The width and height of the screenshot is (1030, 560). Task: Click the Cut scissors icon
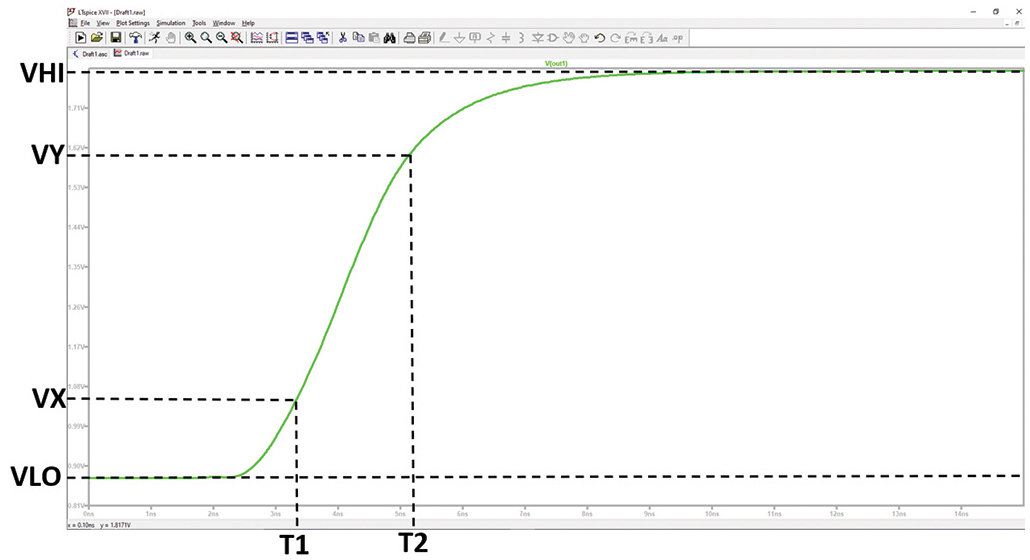[x=342, y=38]
